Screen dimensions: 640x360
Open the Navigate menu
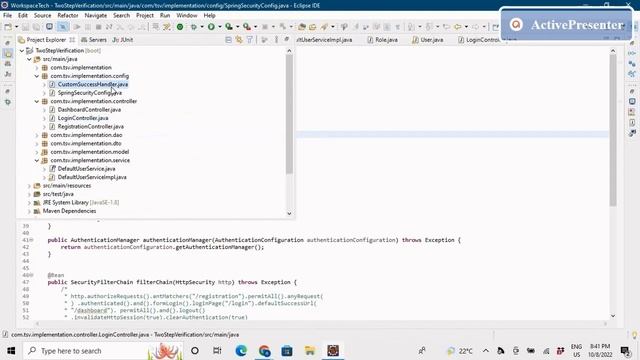click(96, 15)
